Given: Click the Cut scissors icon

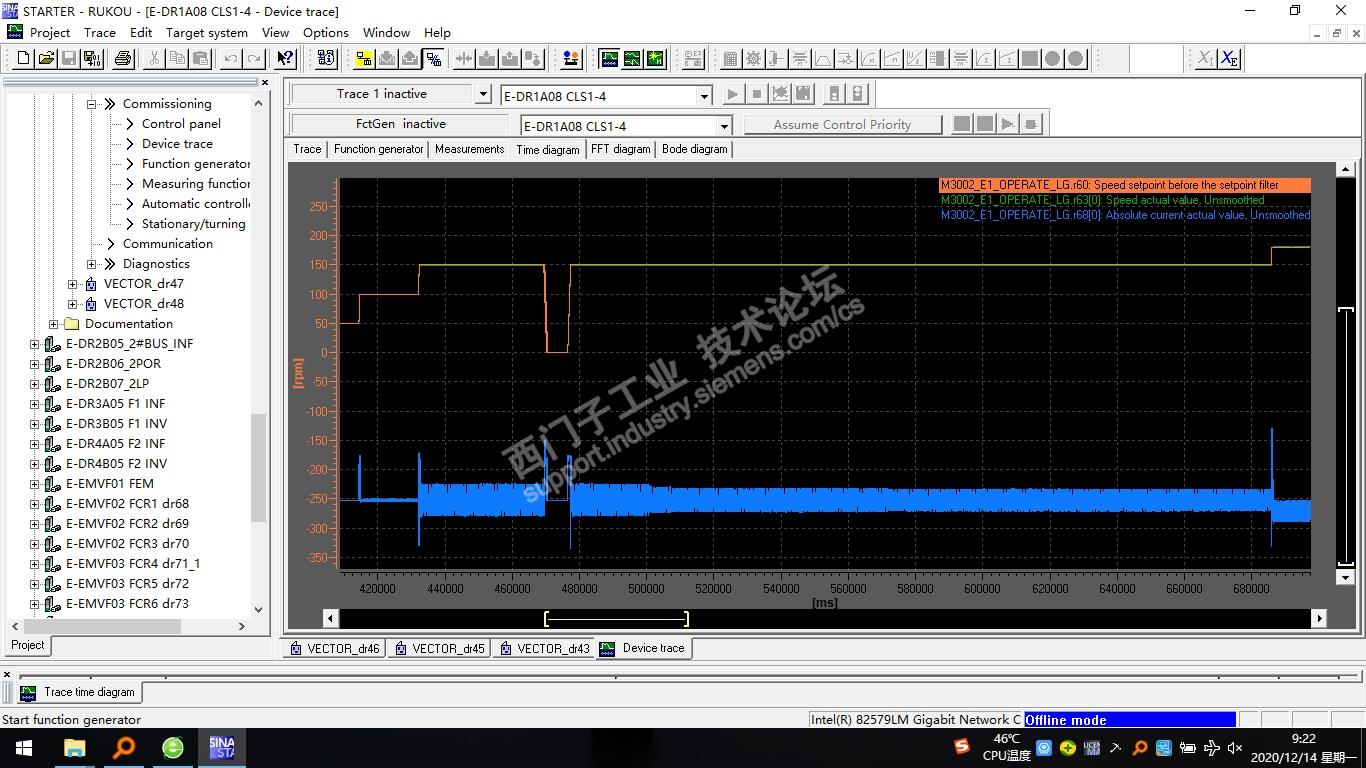Looking at the screenshot, I should pos(154,59).
